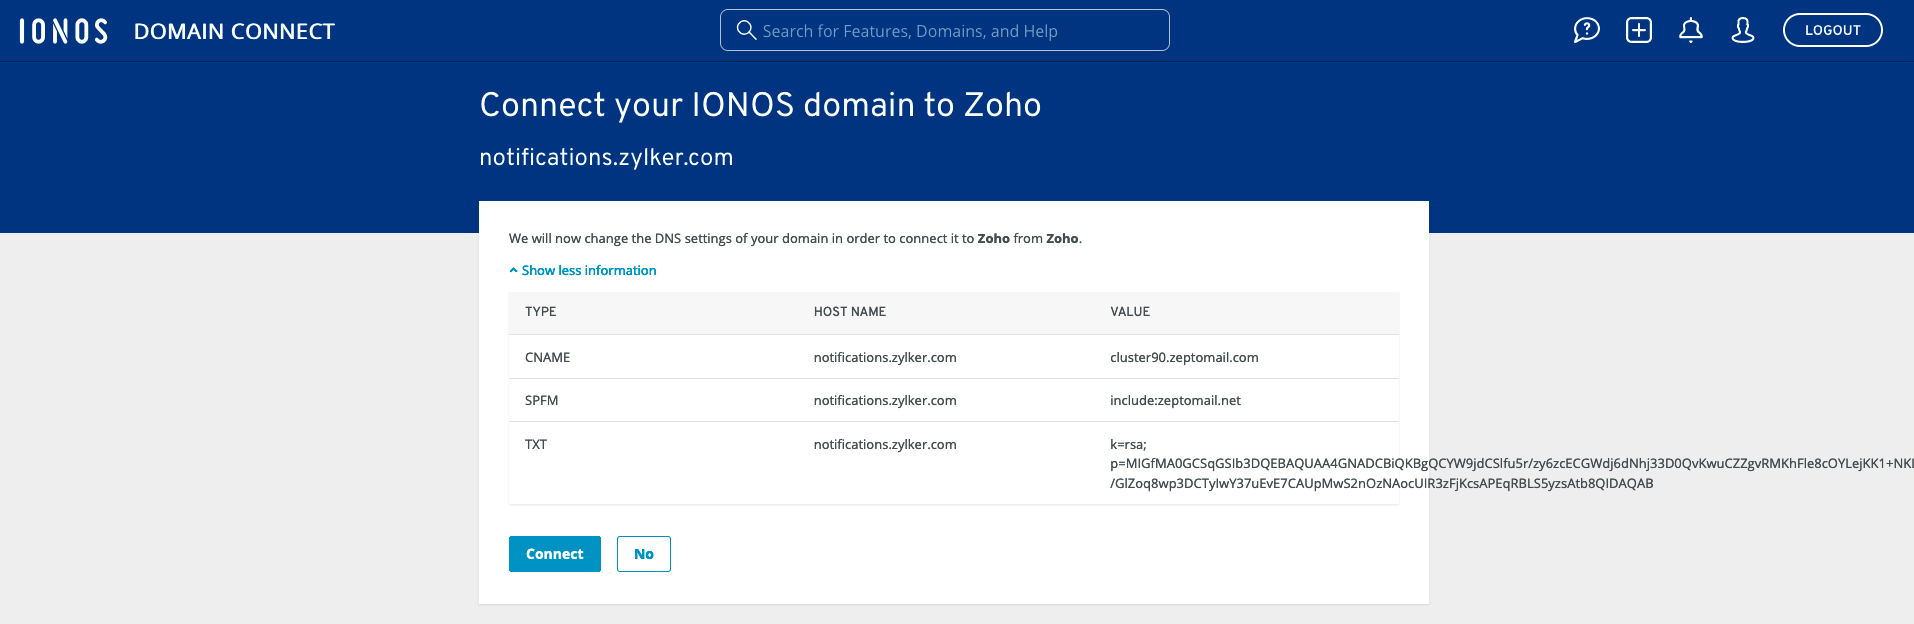Click the host name in the TXT row
This screenshot has height=624, width=1914.
[885, 444]
